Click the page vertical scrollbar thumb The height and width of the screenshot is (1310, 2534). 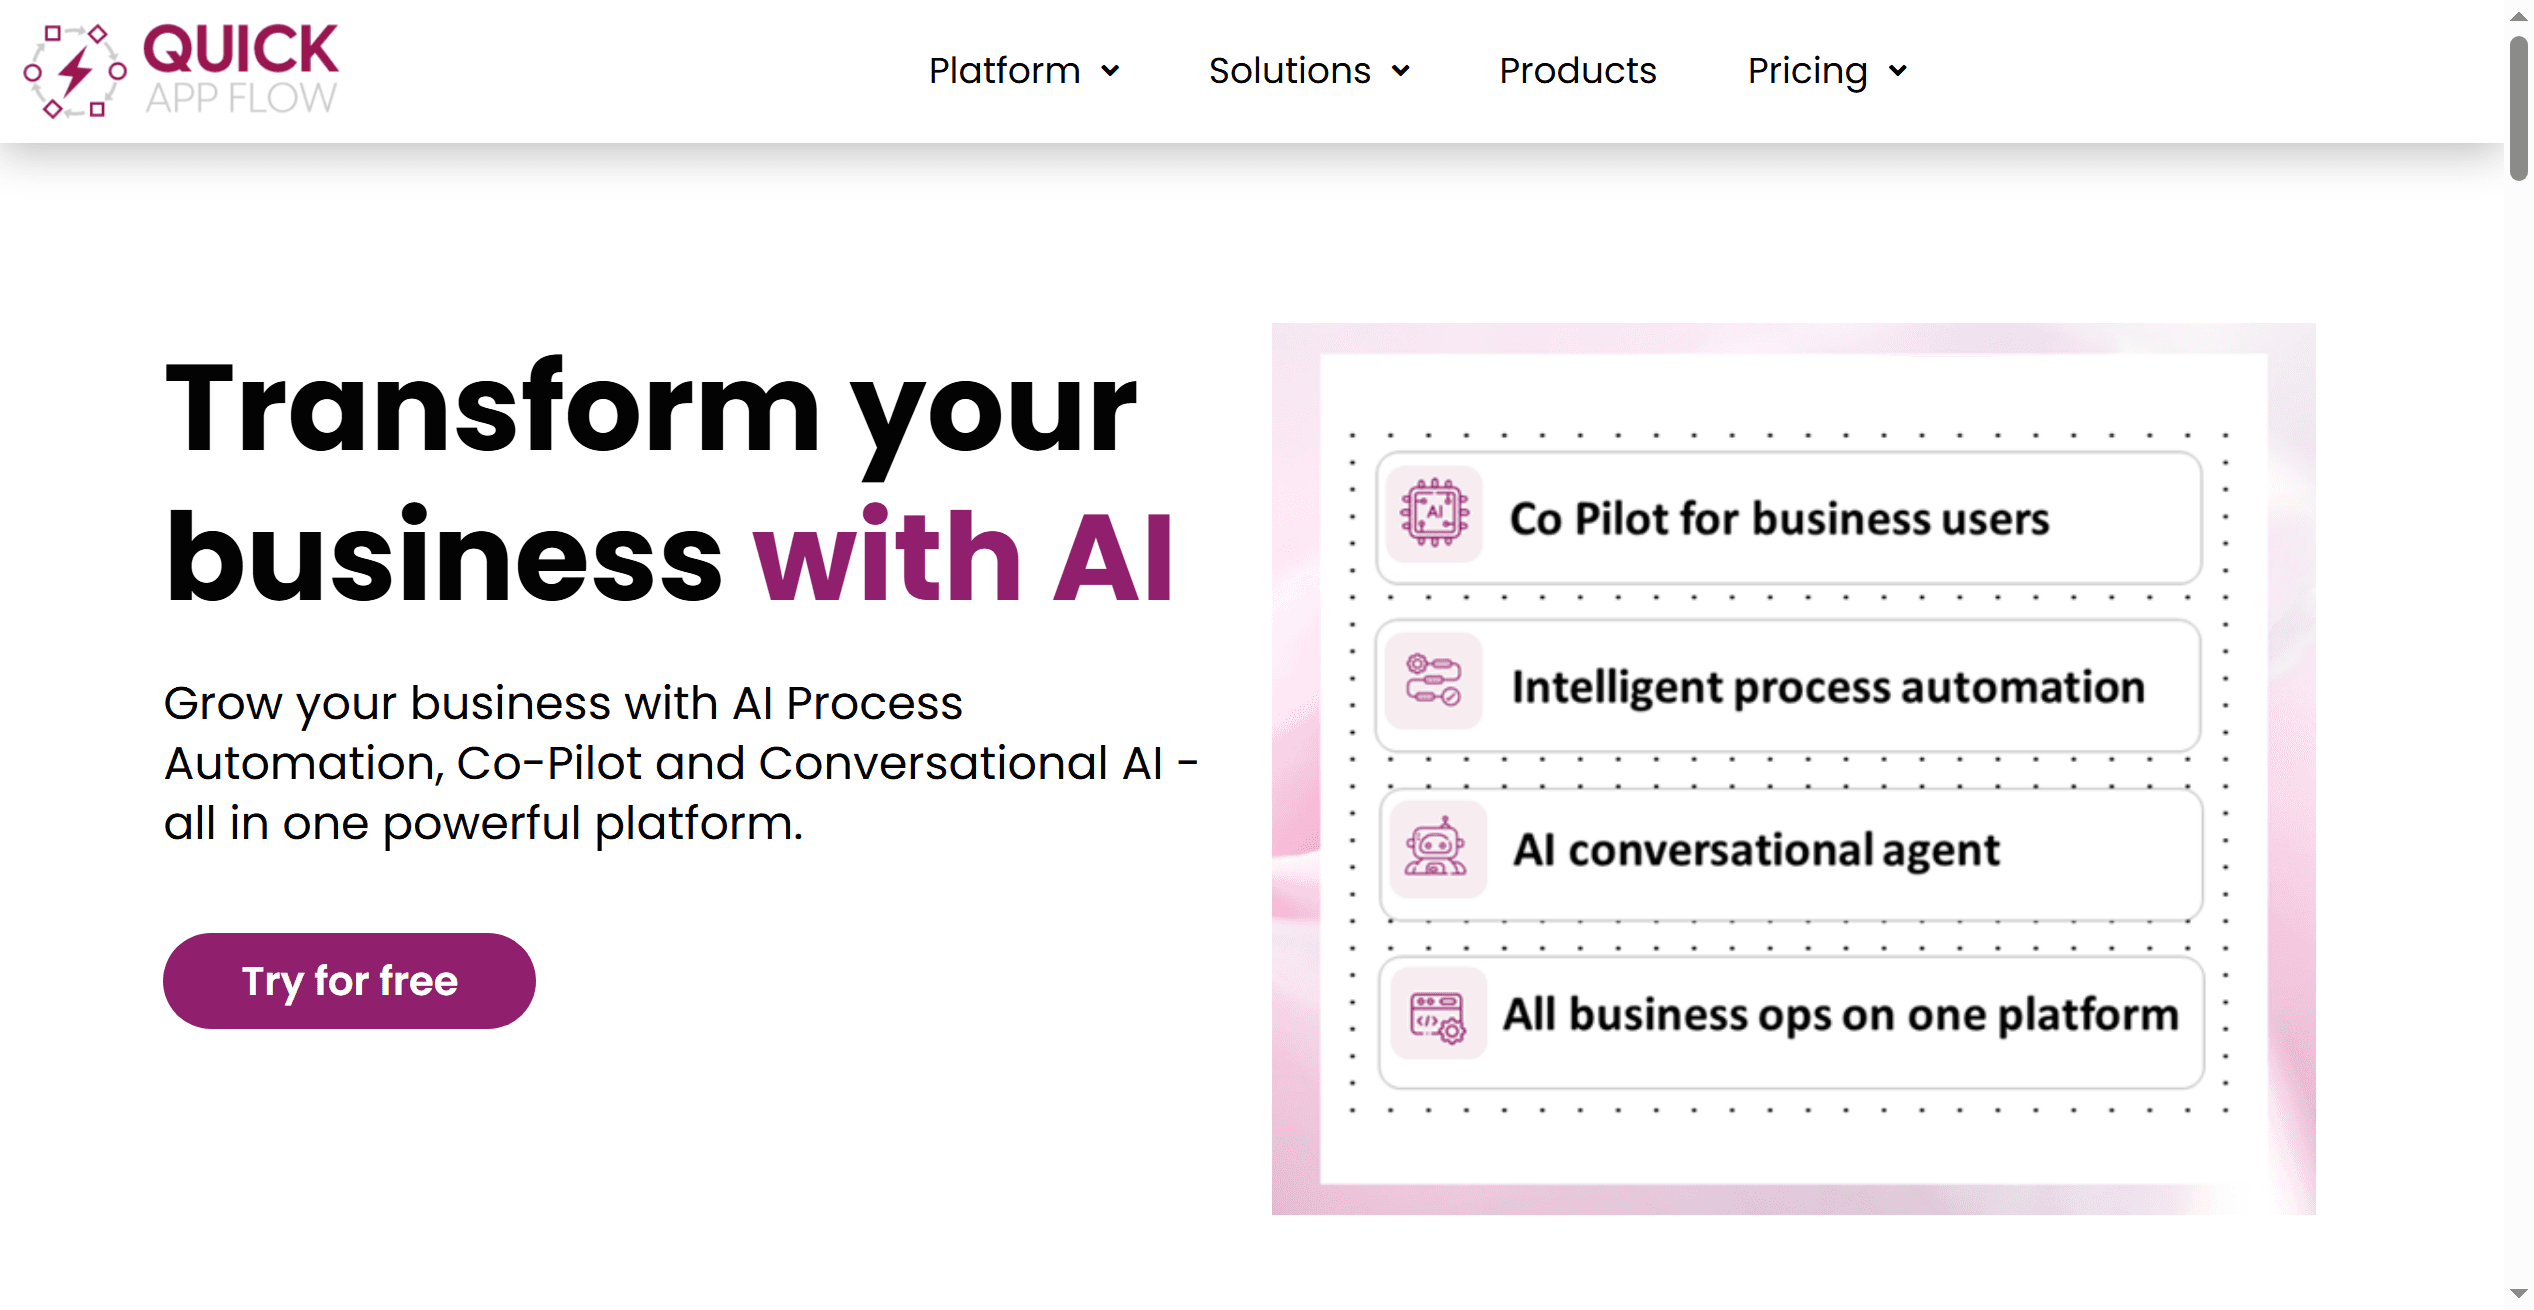click(2518, 108)
